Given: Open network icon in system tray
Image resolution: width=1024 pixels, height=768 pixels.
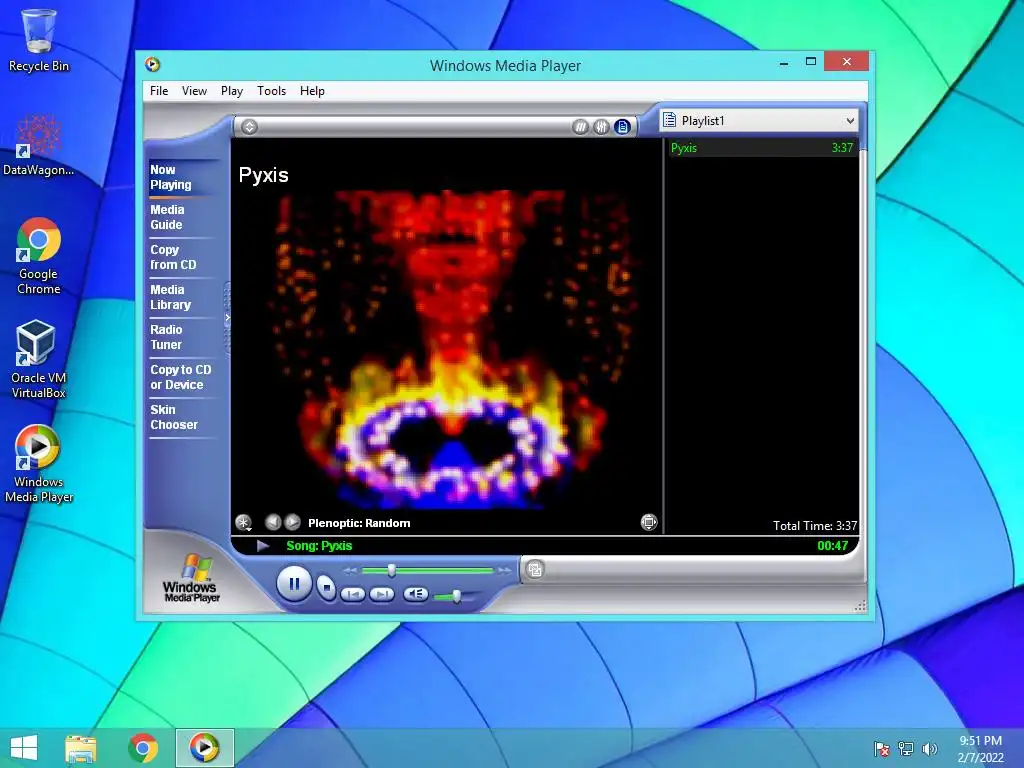Looking at the screenshot, I should pos(906,748).
